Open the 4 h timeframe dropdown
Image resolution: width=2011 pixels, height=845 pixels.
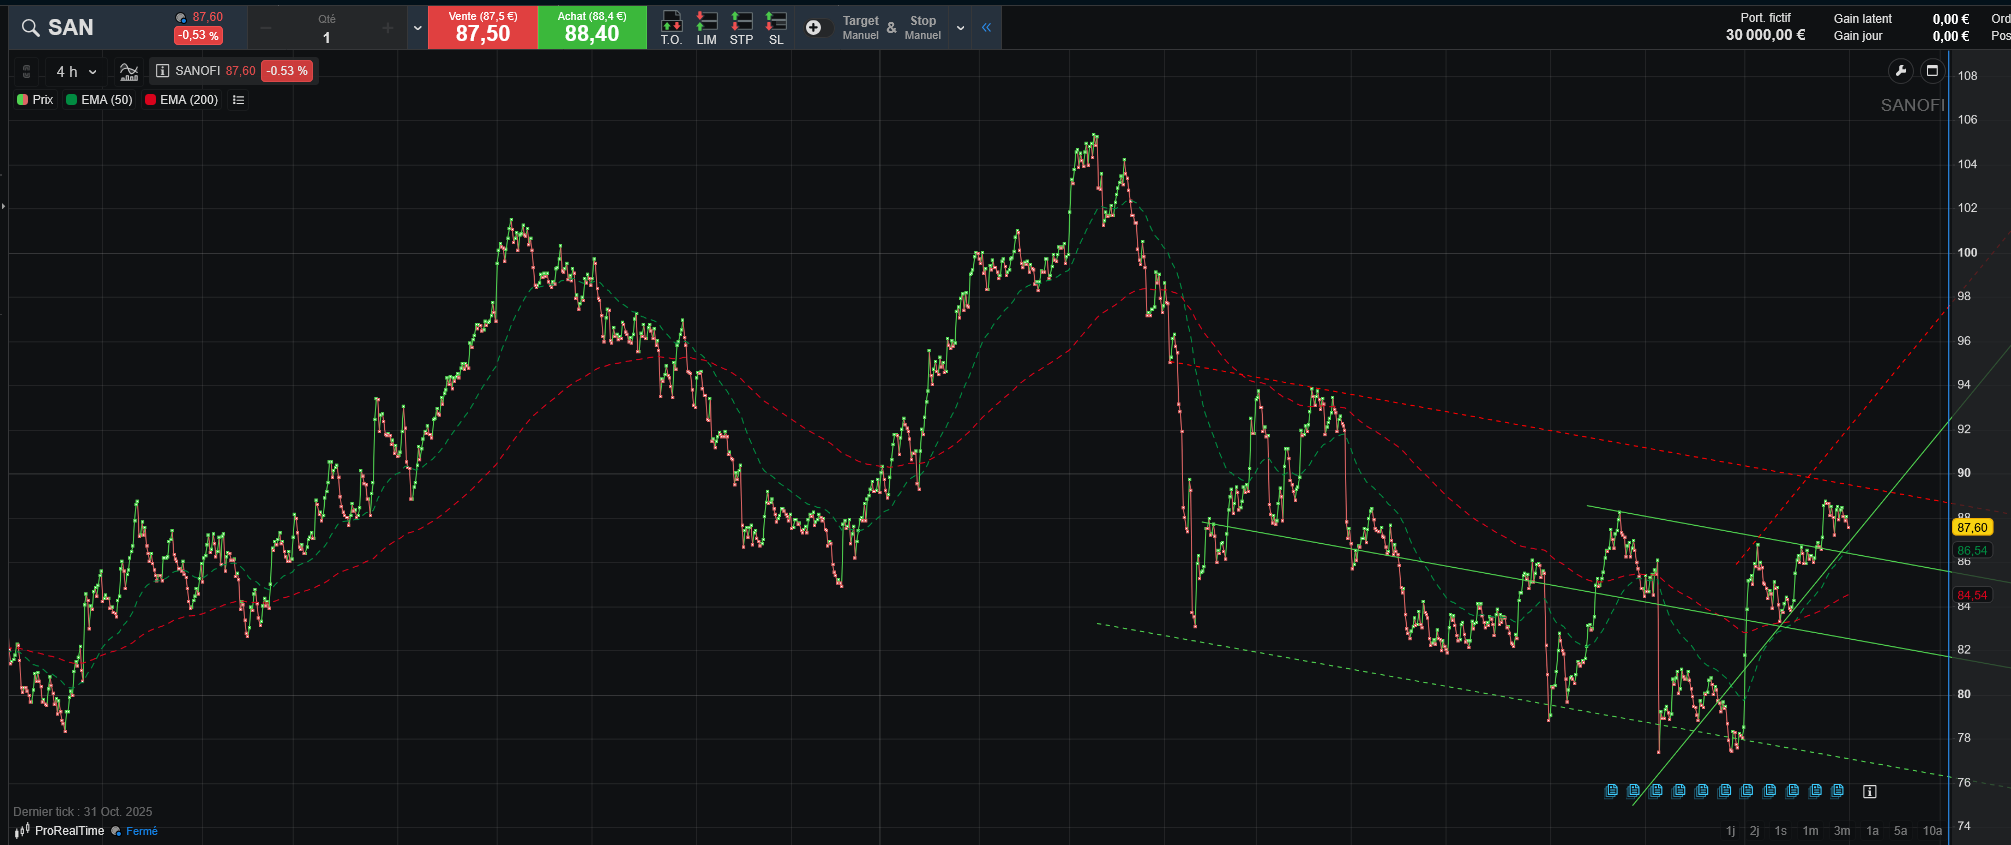(76, 72)
